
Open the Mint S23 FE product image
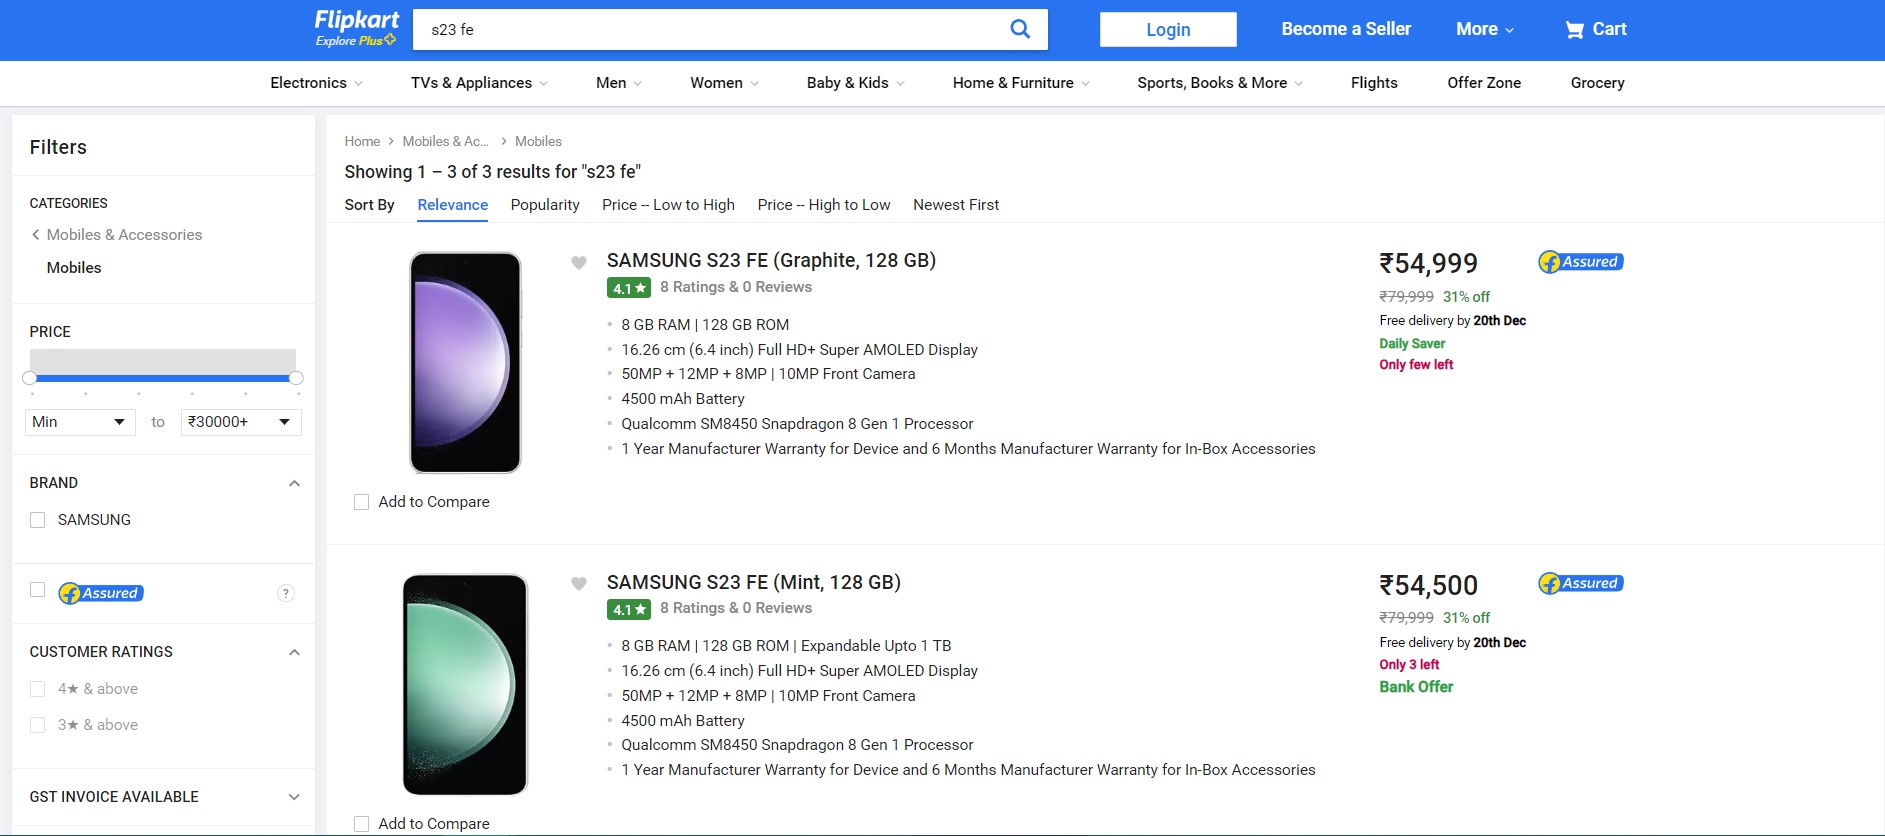[465, 684]
